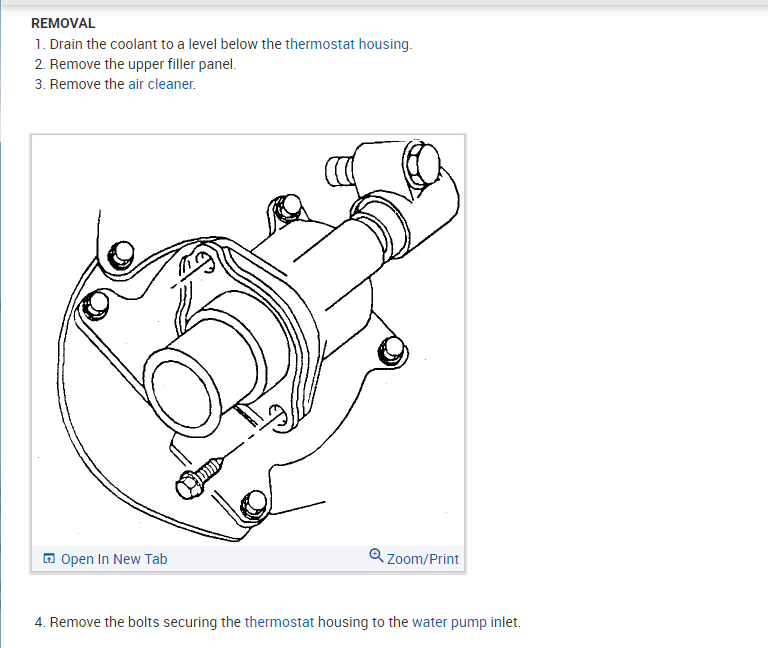Click the thermostat link in step 4
Screen dimensions: 768x648
tap(279, 622)
